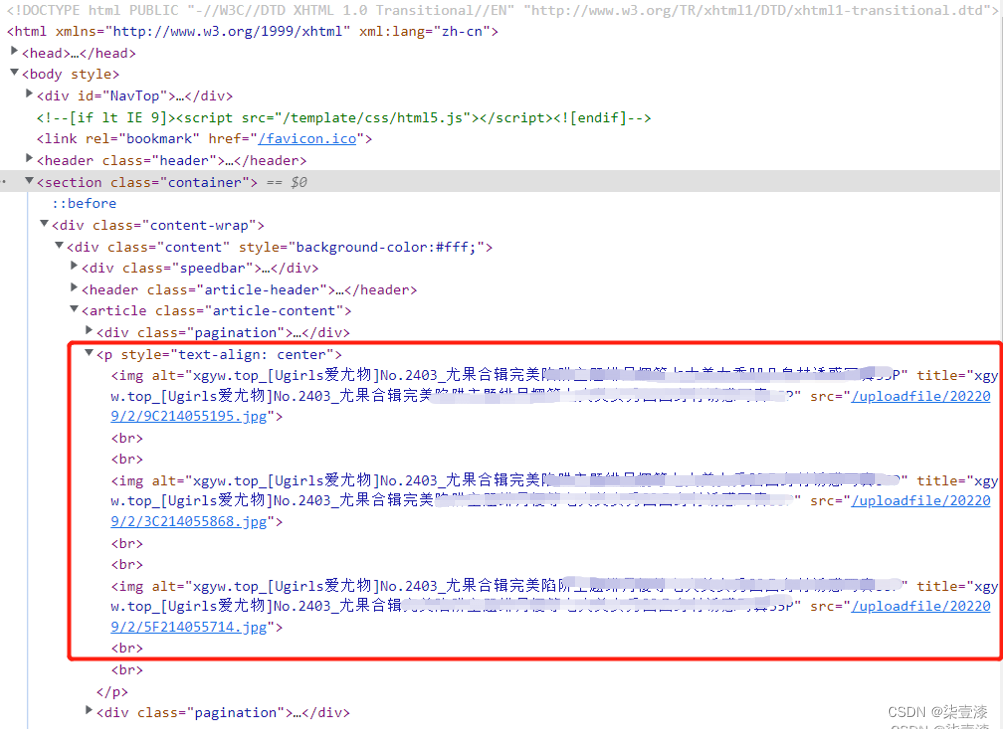Click the "zh-cn" xml:lang attribute value
The image size is (1003, 729).
[462, 31]
